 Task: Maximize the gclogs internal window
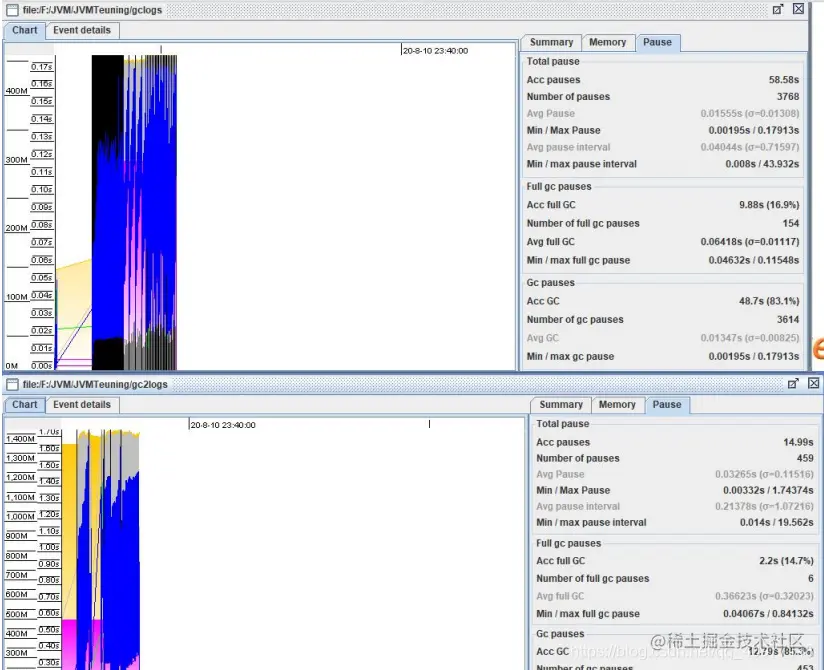778,9
